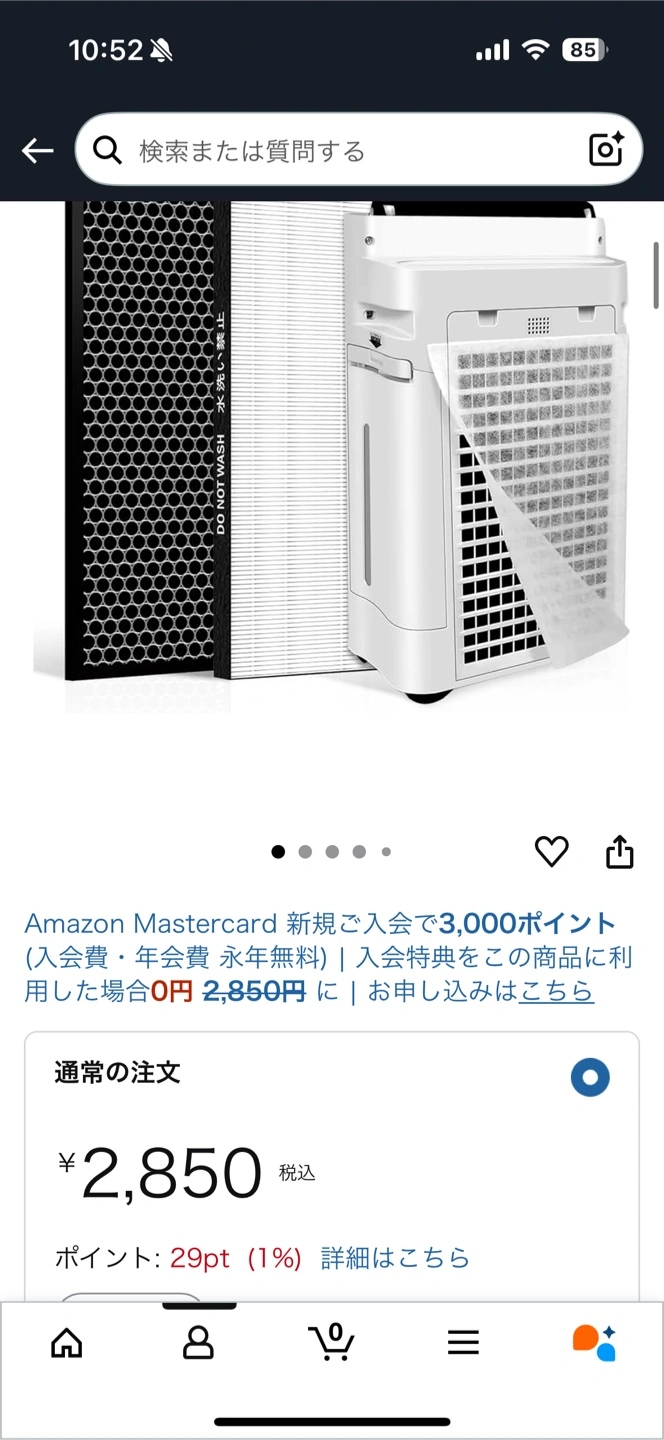Open the hamburger menu

coord(463,1342)
